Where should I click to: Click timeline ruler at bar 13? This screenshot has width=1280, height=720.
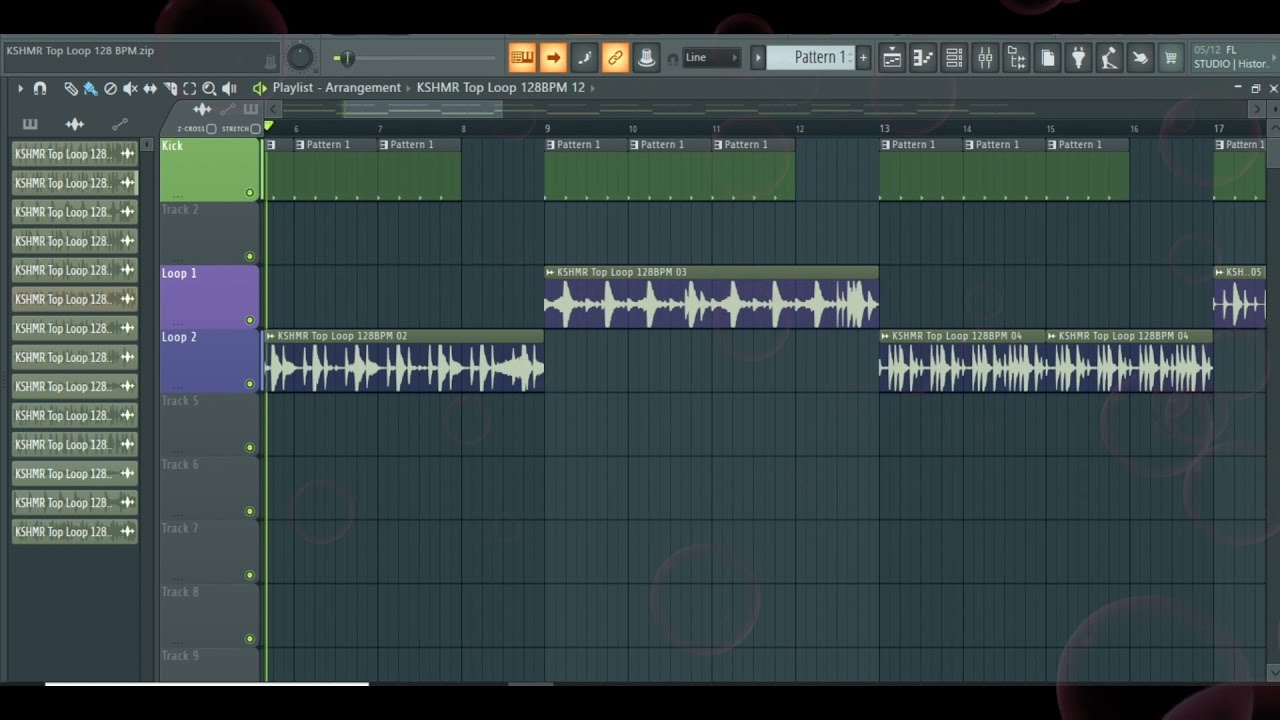coord(884,129)
